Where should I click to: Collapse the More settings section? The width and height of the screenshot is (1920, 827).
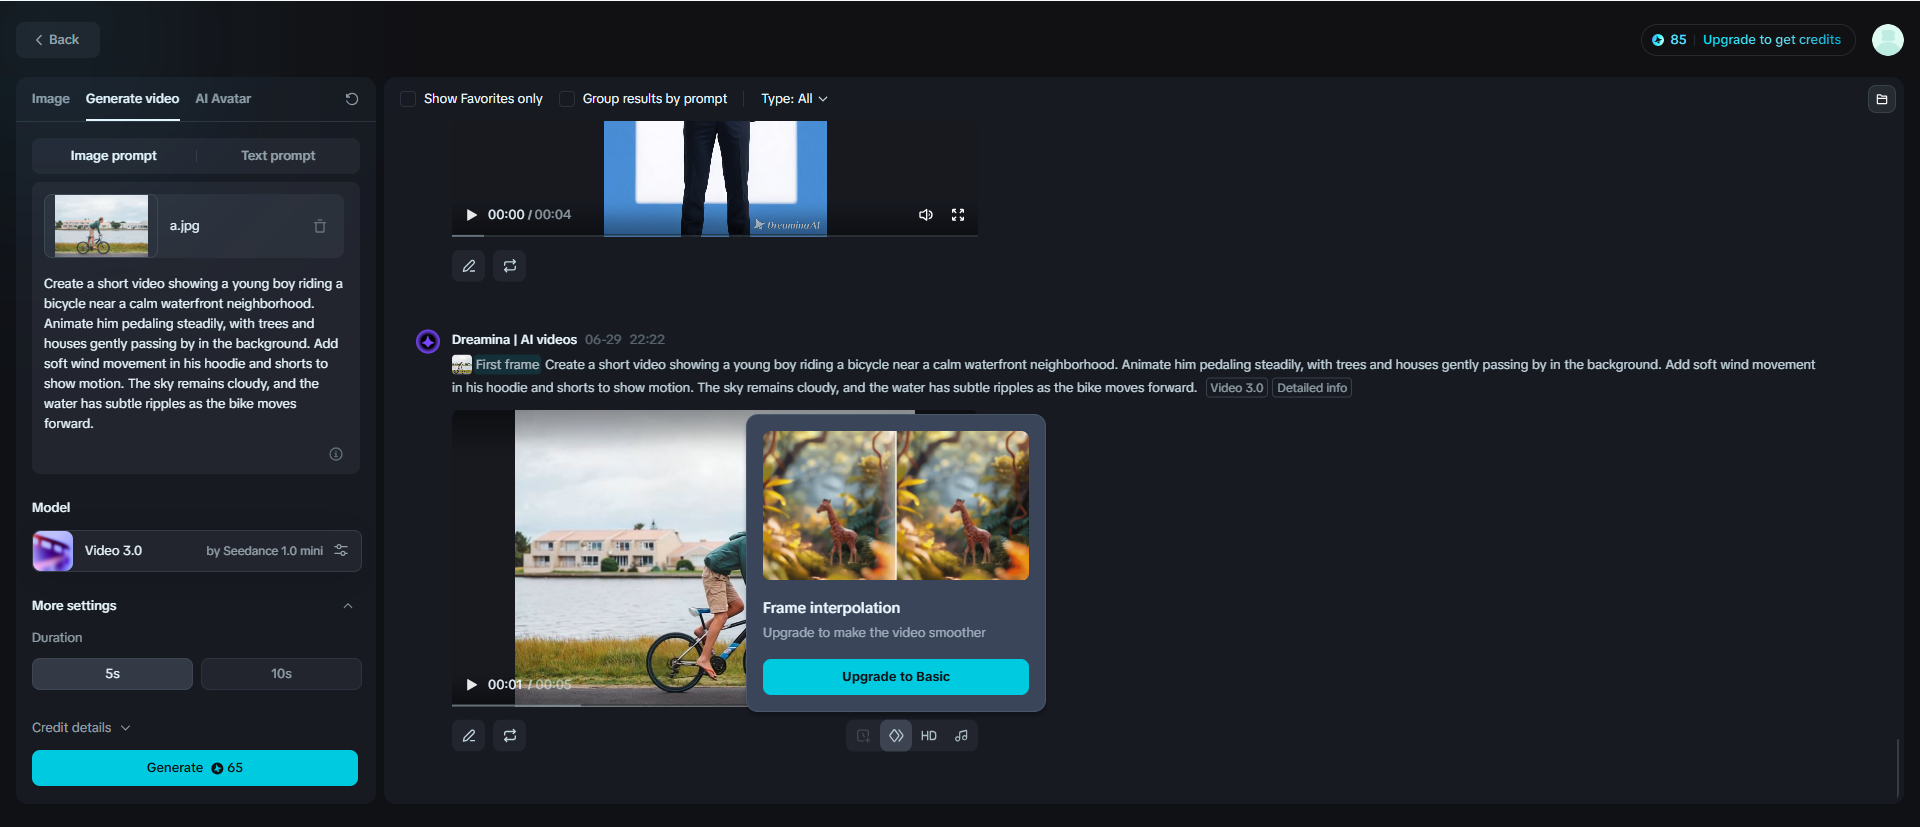348,606
